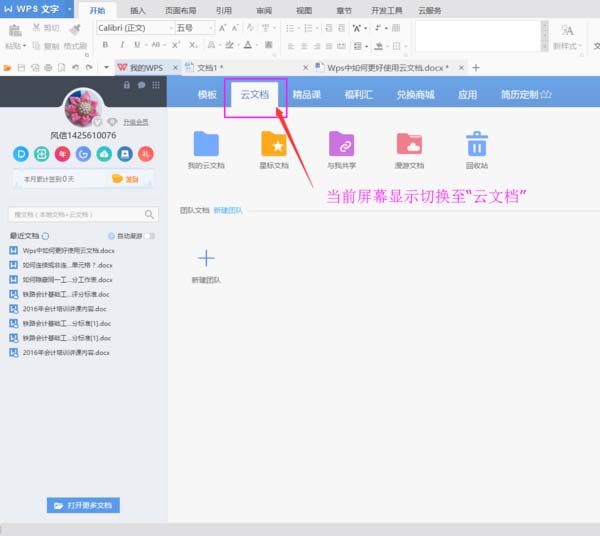Click the 粘贴 paste icon

point(15,31)
